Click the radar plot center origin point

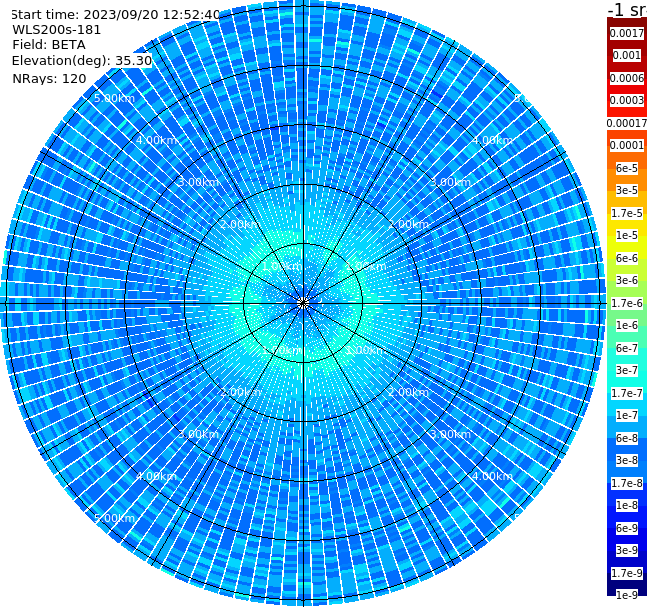tap(303, 303)
